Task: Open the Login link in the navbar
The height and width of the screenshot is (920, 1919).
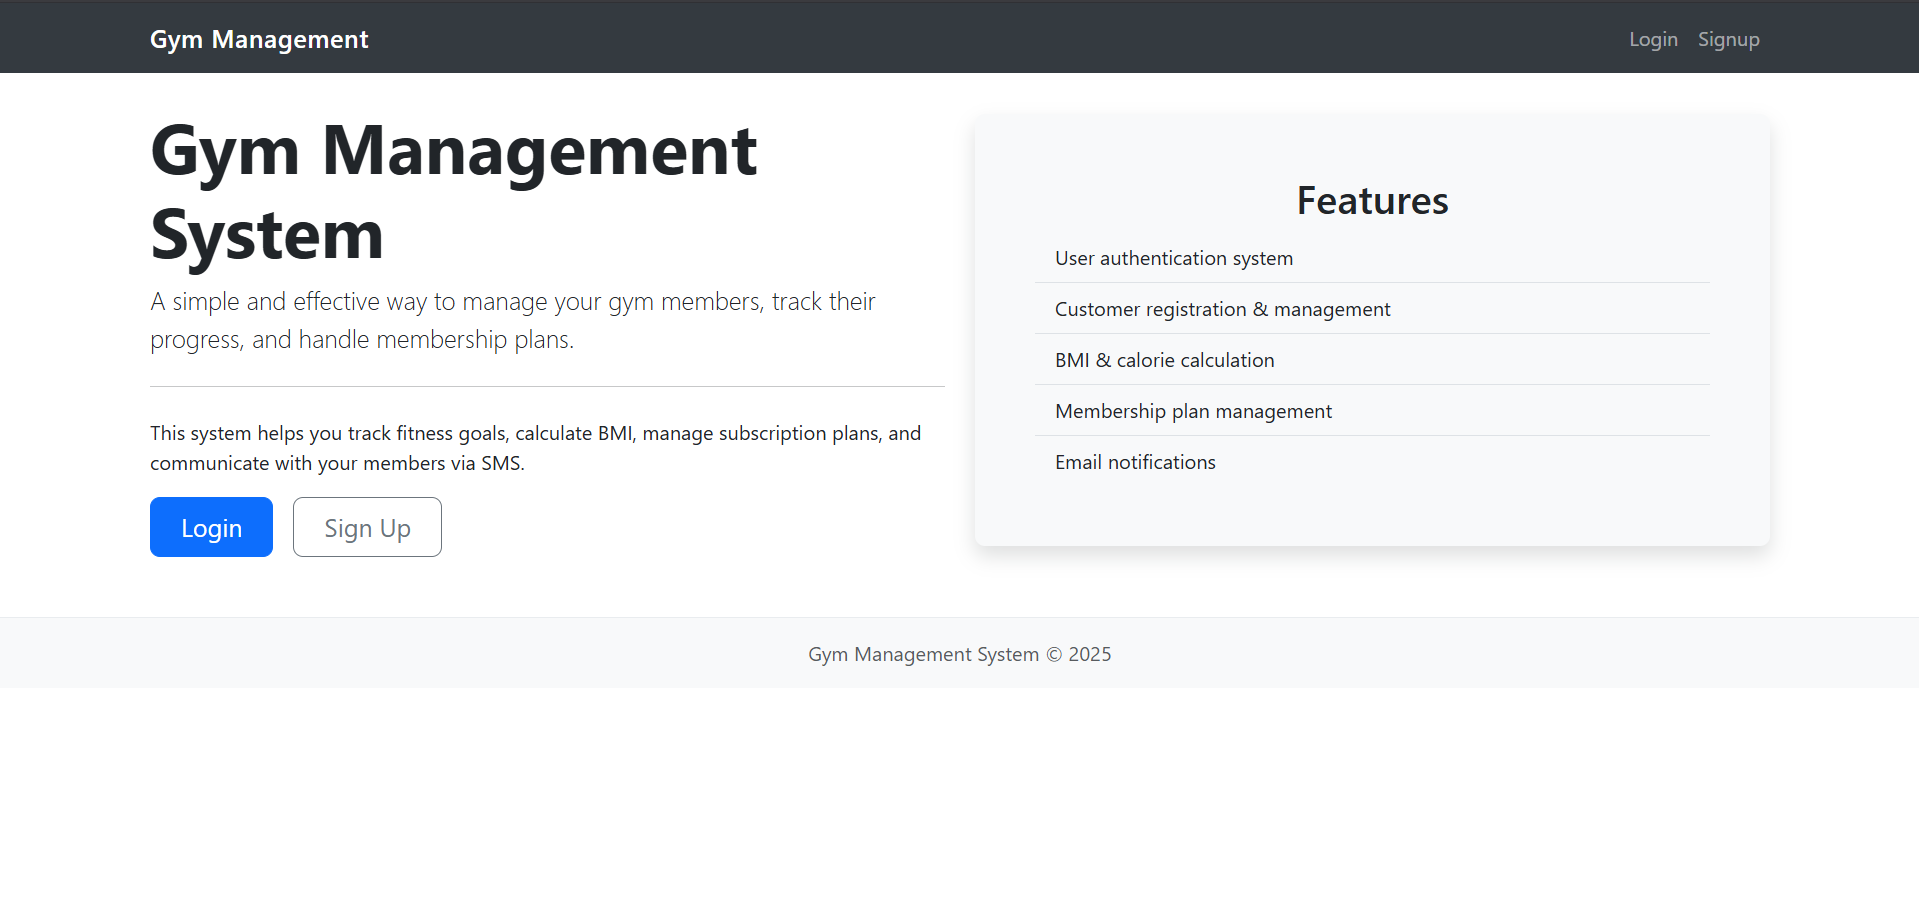Action: pyautogui.click(x=1653, y=39)
